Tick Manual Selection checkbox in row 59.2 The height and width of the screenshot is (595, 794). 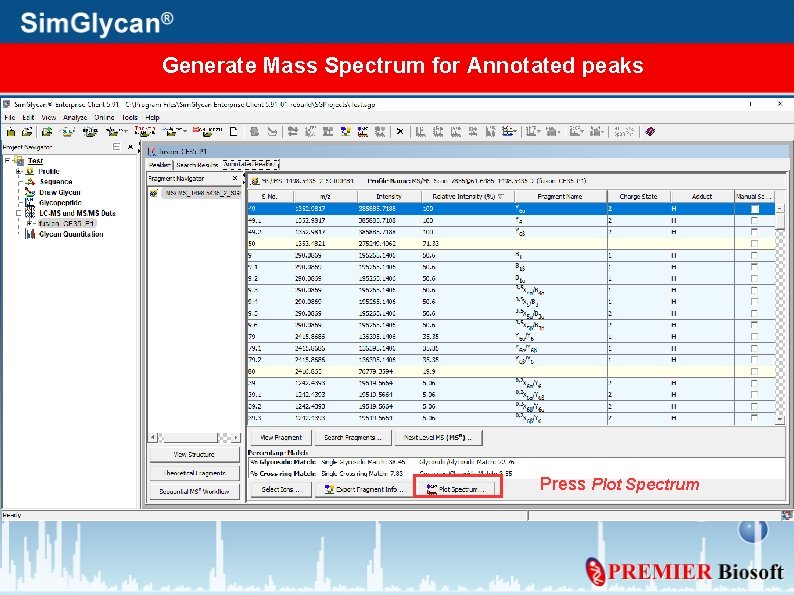point(755,406)
